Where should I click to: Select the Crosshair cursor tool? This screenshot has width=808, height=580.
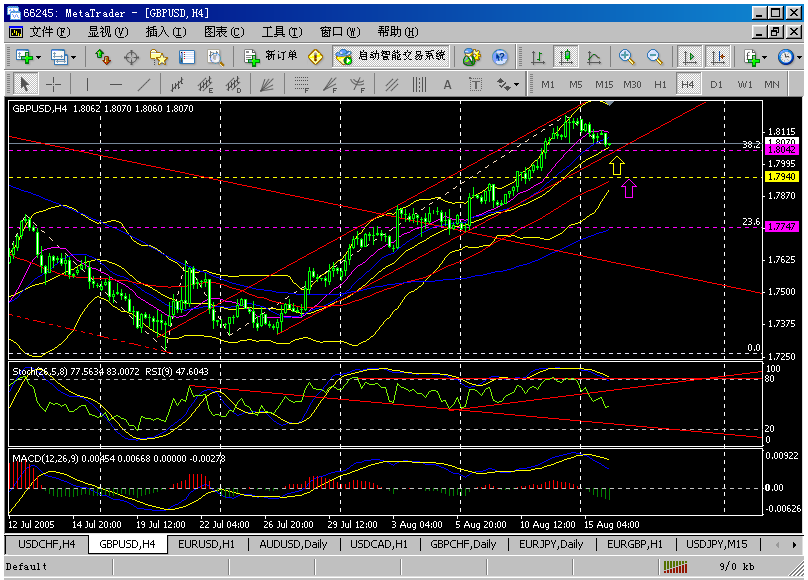53,84
